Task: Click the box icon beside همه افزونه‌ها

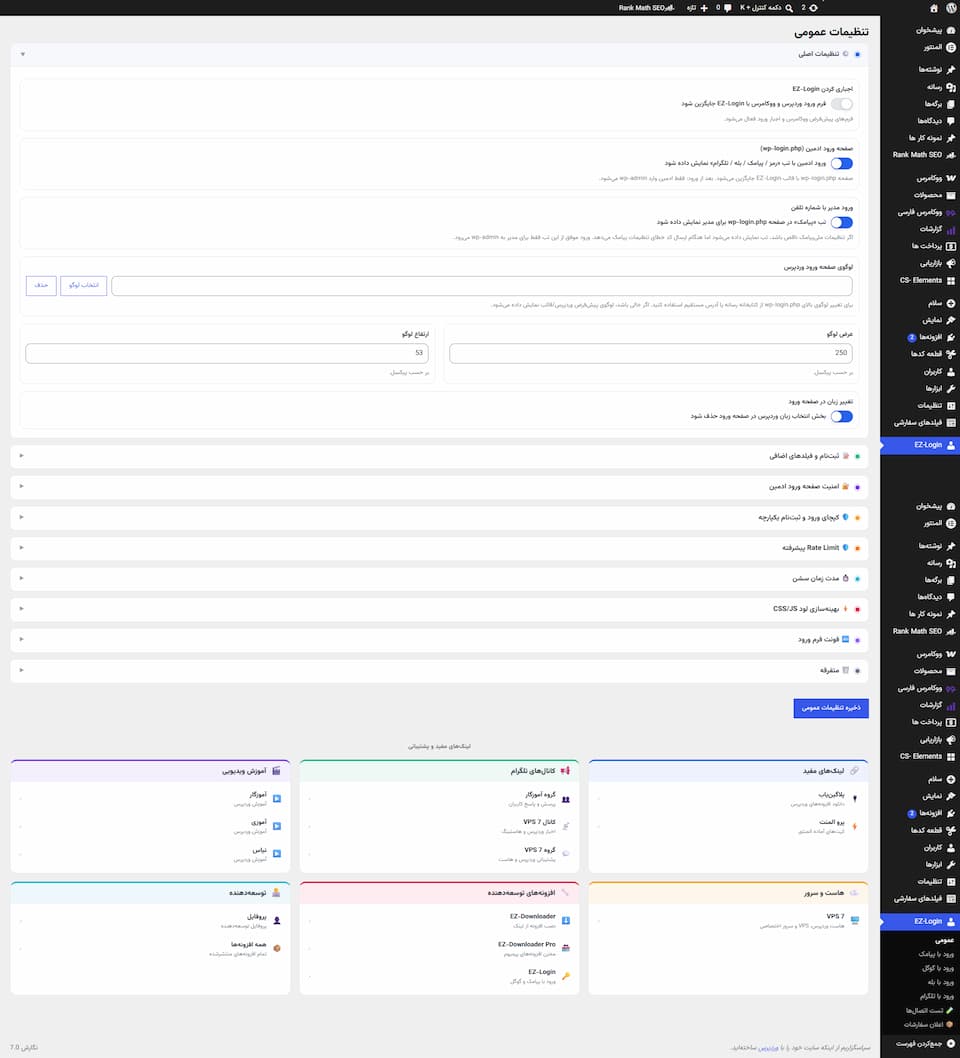Action: (277, 948)
